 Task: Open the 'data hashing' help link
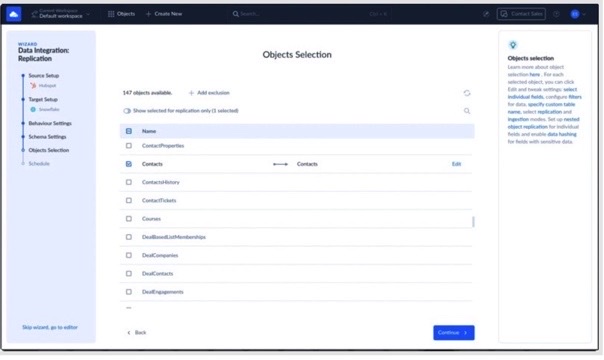click(562, 134)
